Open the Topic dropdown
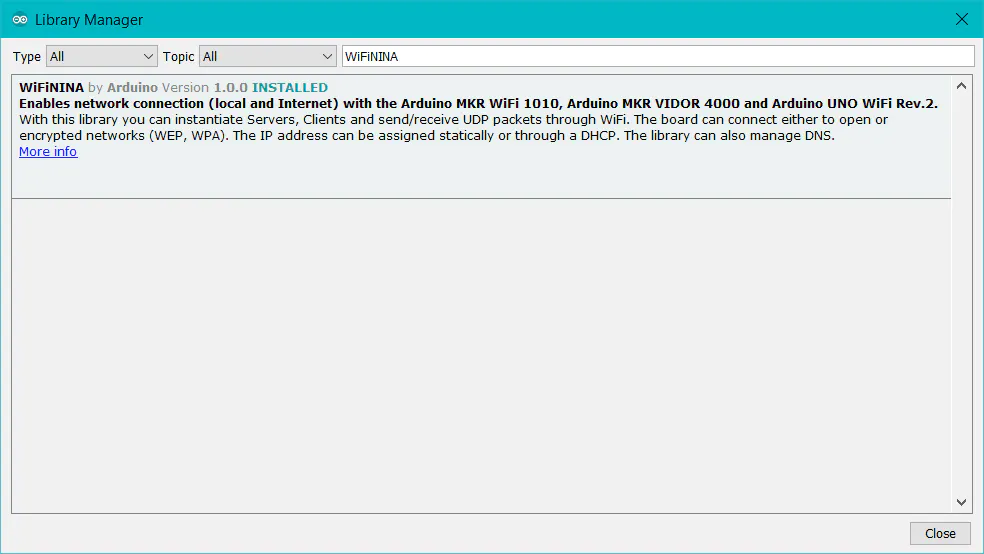This screenshot has width=984, height=554. point(267,56)
